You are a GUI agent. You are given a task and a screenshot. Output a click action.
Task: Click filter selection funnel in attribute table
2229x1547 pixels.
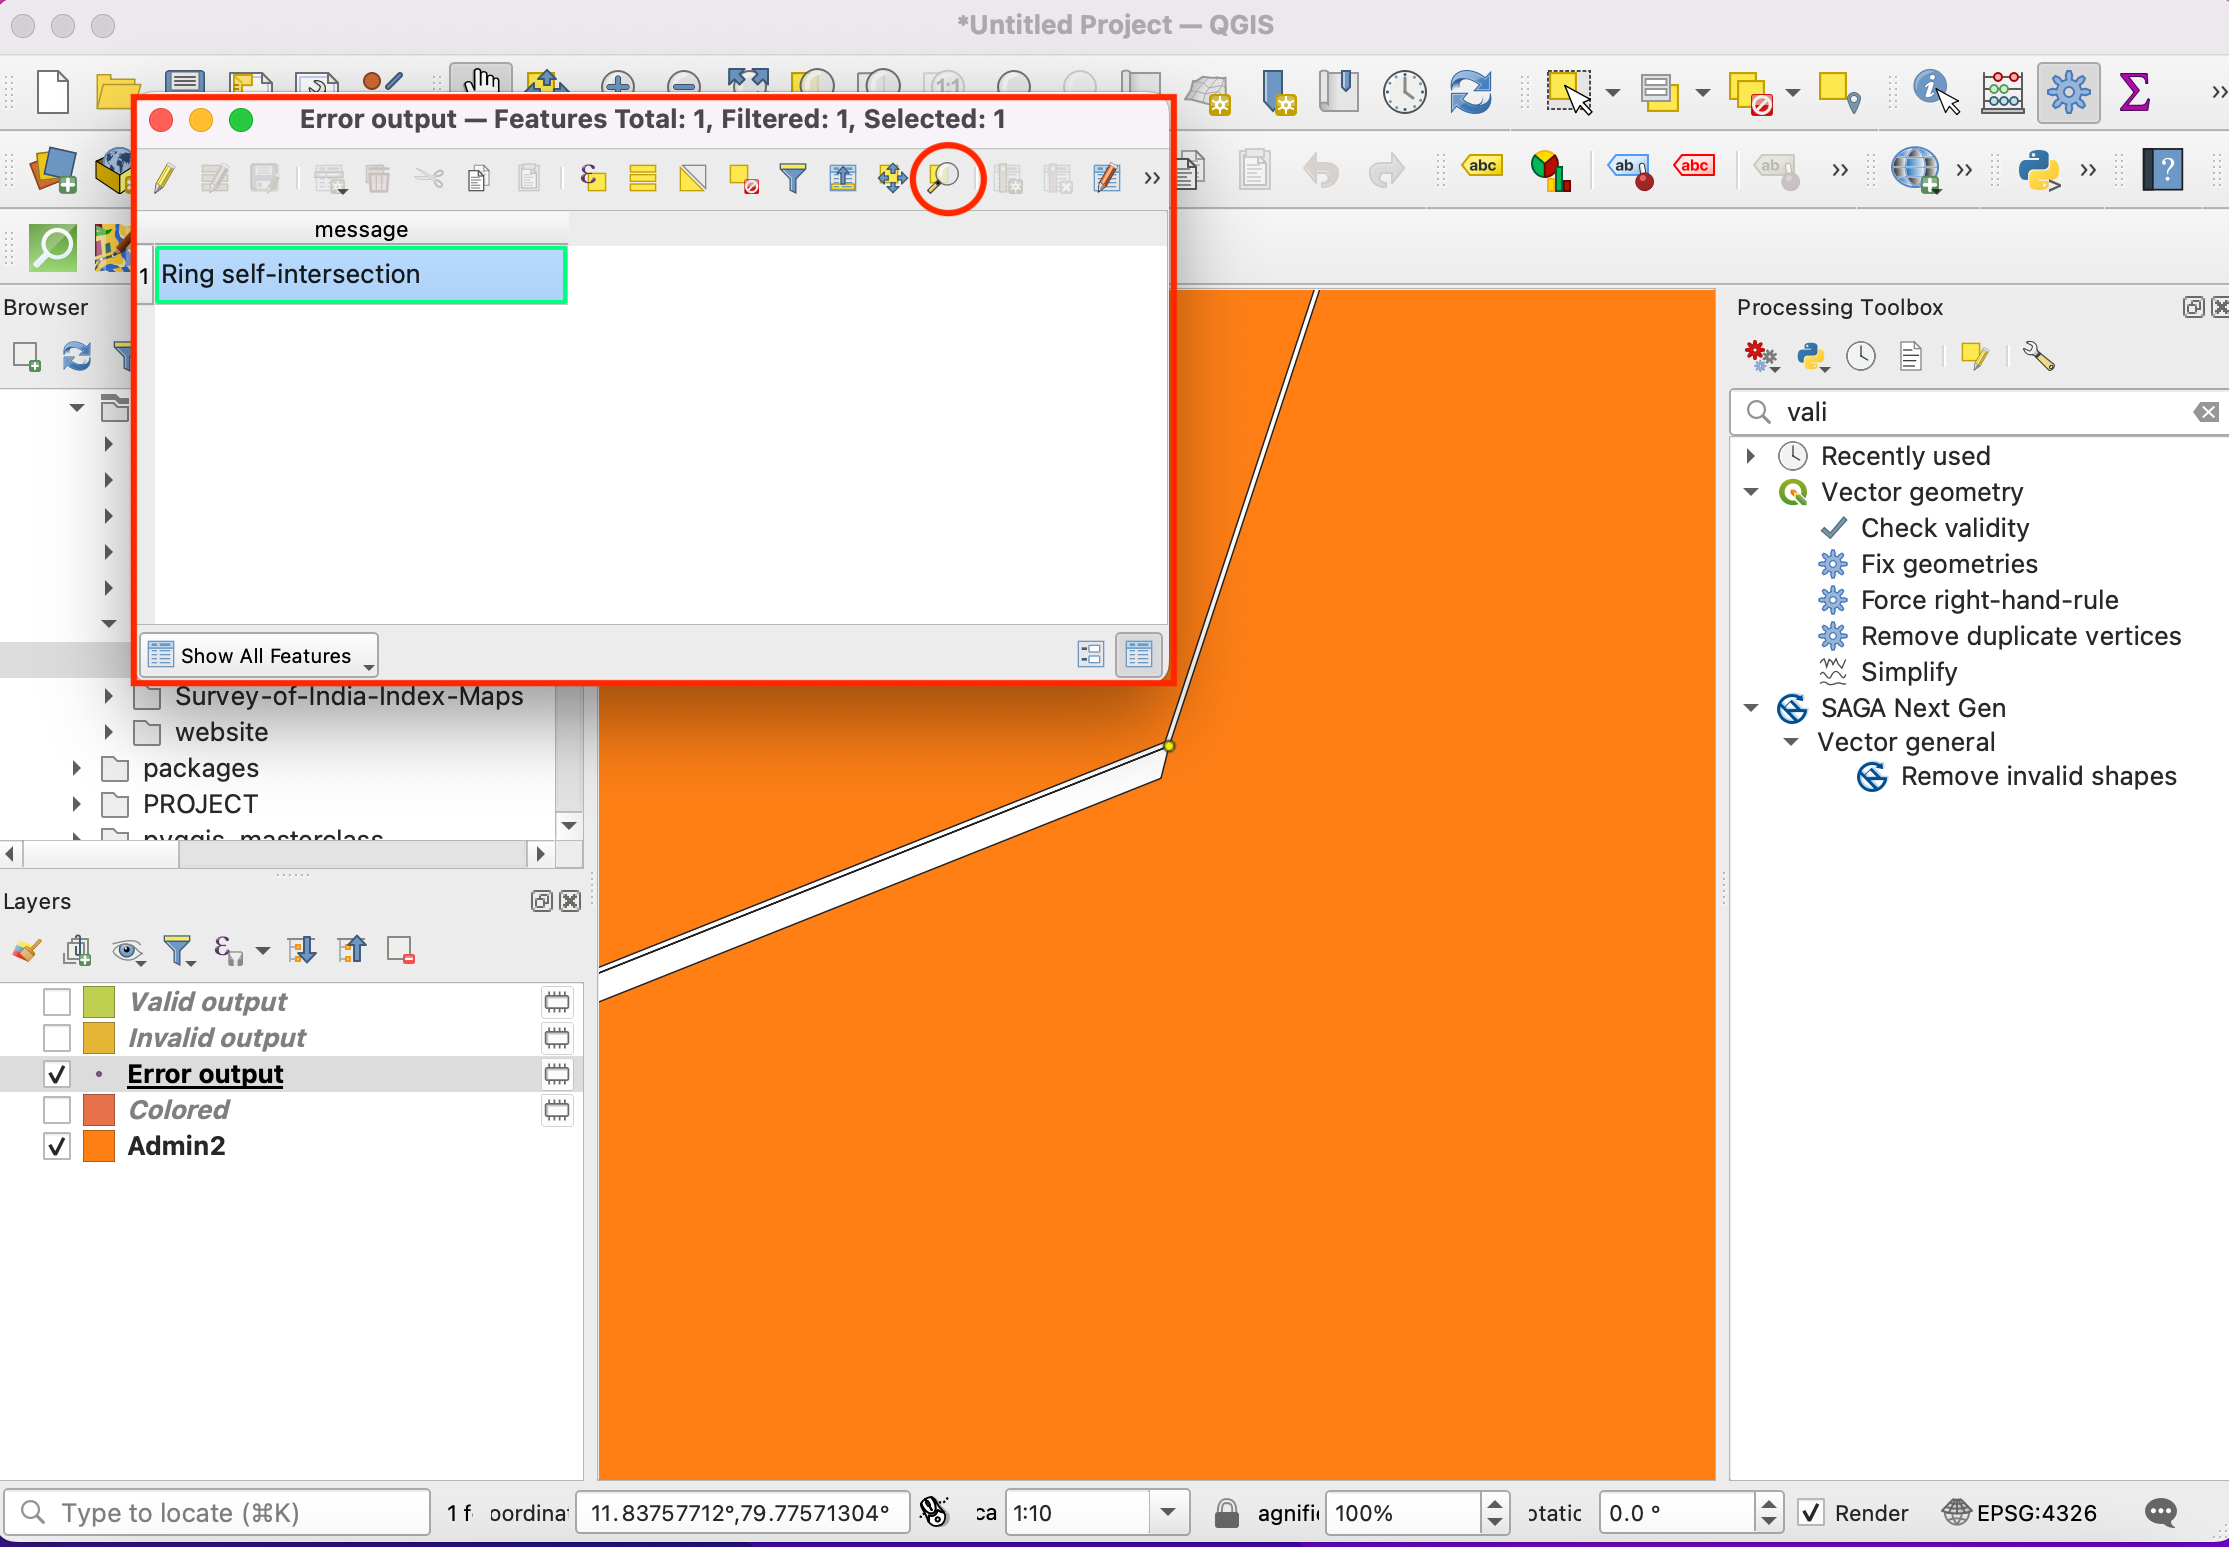(792, 178)
